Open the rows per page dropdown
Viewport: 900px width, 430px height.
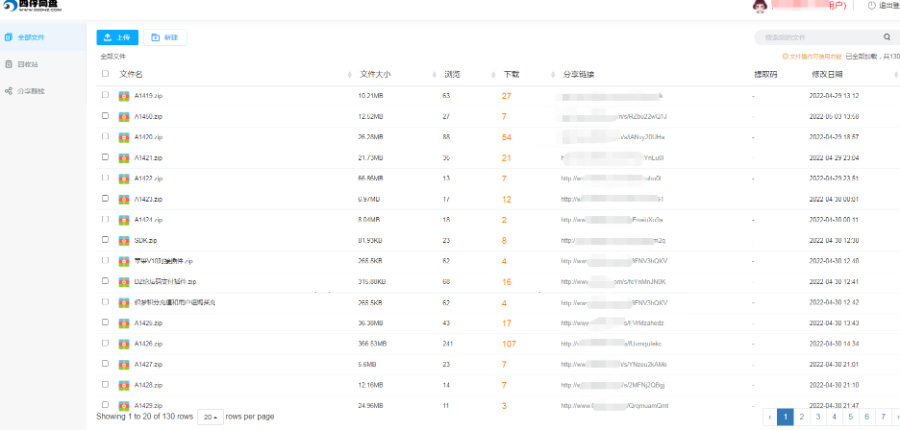(x=210, y=416)
